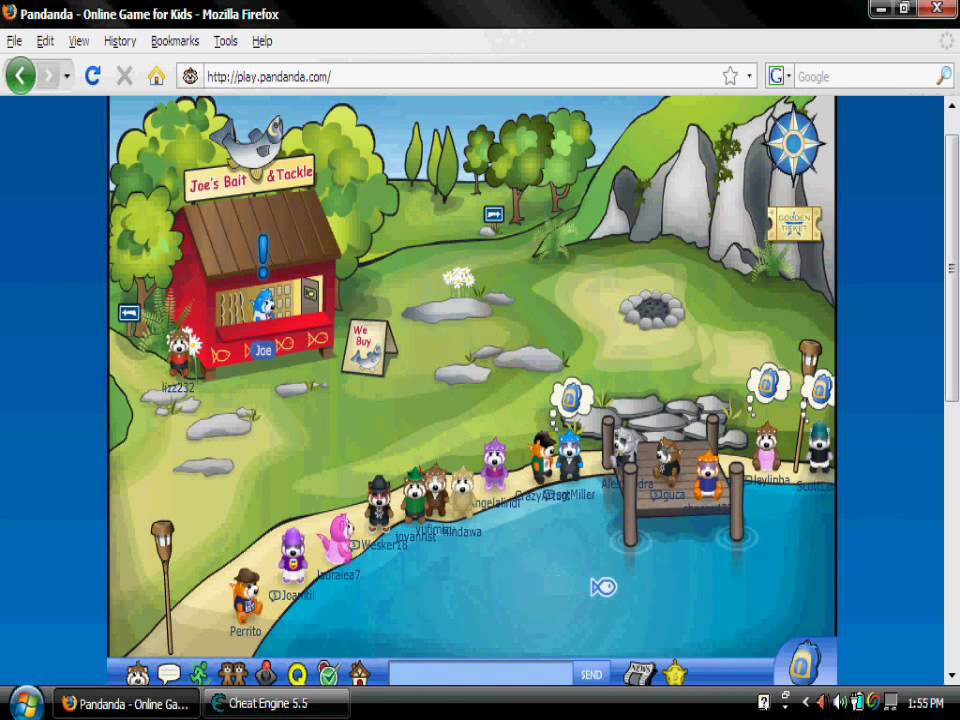
Task: Switch to Pandanda Firefox taskbar button
Action: (x=126, y=703)
